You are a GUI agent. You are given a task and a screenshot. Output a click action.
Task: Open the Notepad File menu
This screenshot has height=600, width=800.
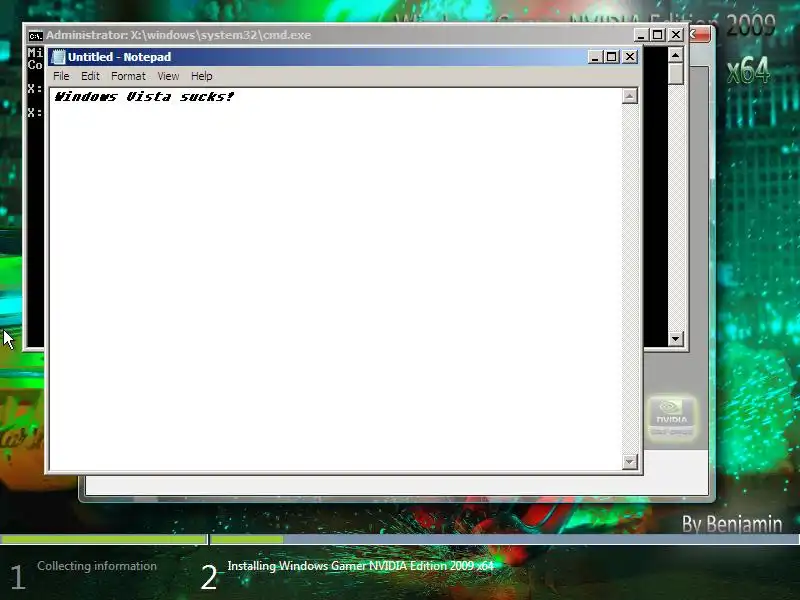click(61, 76)
